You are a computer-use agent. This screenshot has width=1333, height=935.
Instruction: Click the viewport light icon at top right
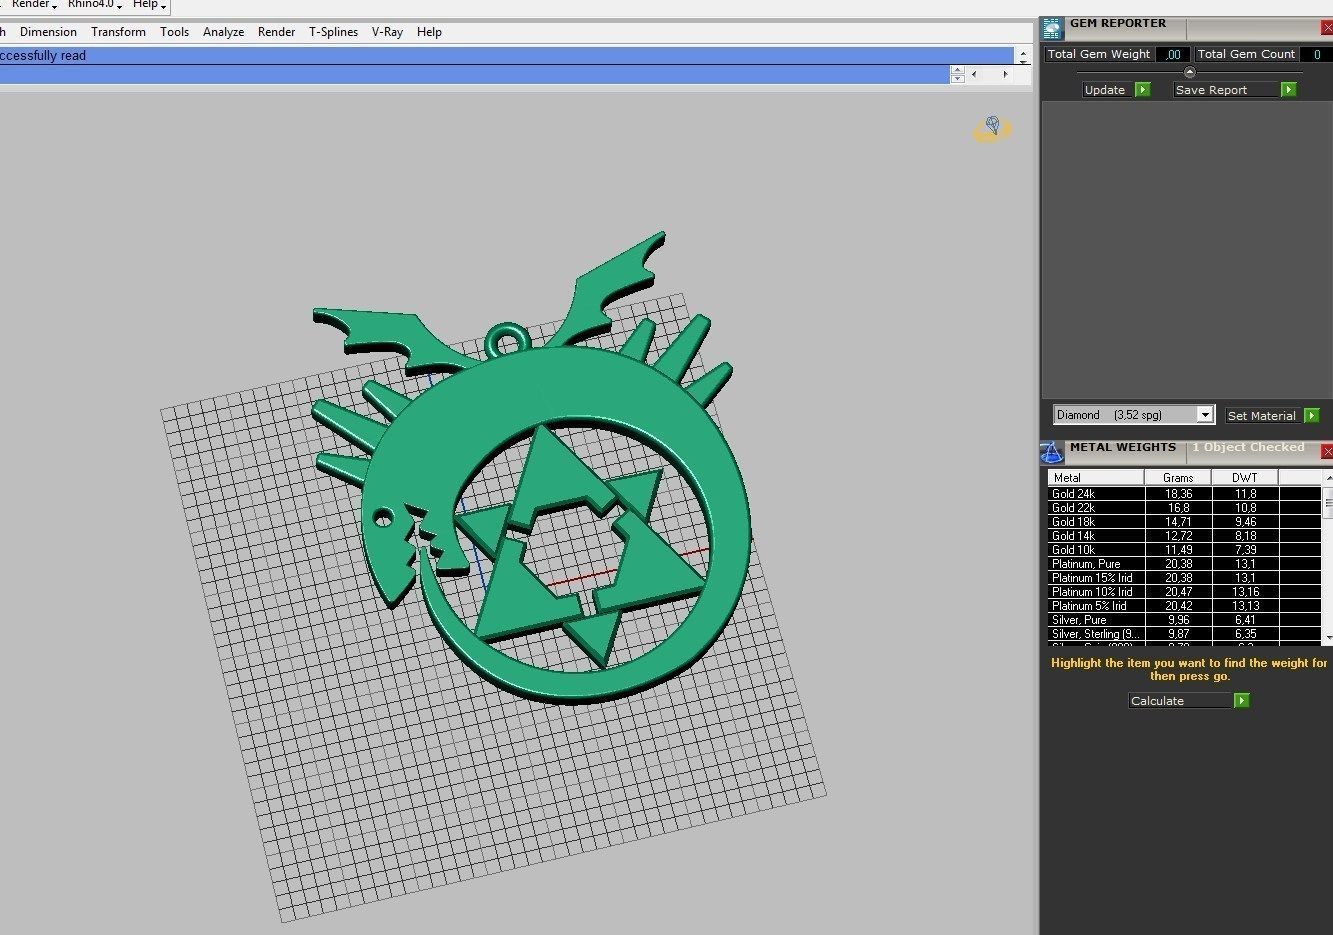(992, 127)
